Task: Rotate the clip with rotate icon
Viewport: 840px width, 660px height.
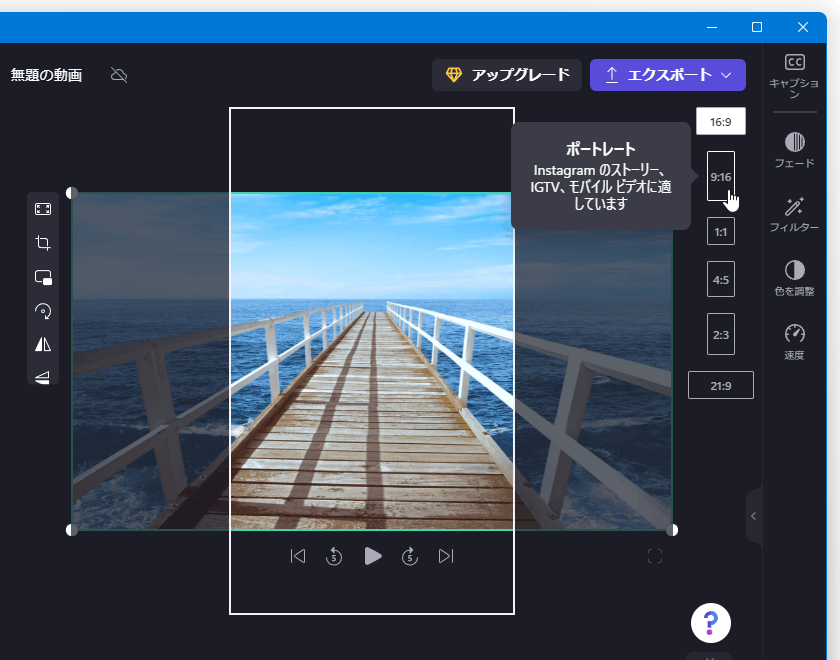Action: [43, 311]
